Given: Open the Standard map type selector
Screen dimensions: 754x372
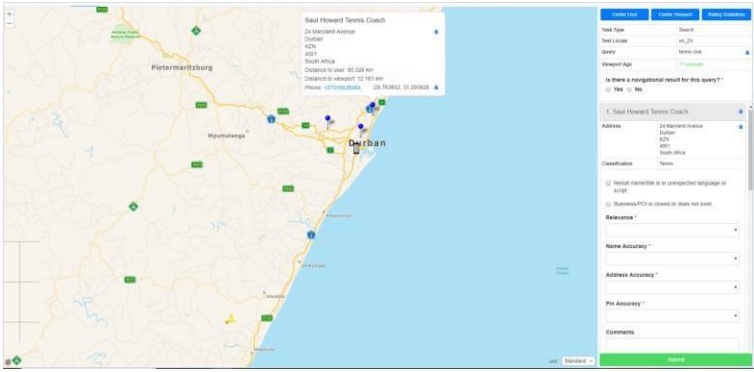Looking at the screenshot, I should pos(578,360).
